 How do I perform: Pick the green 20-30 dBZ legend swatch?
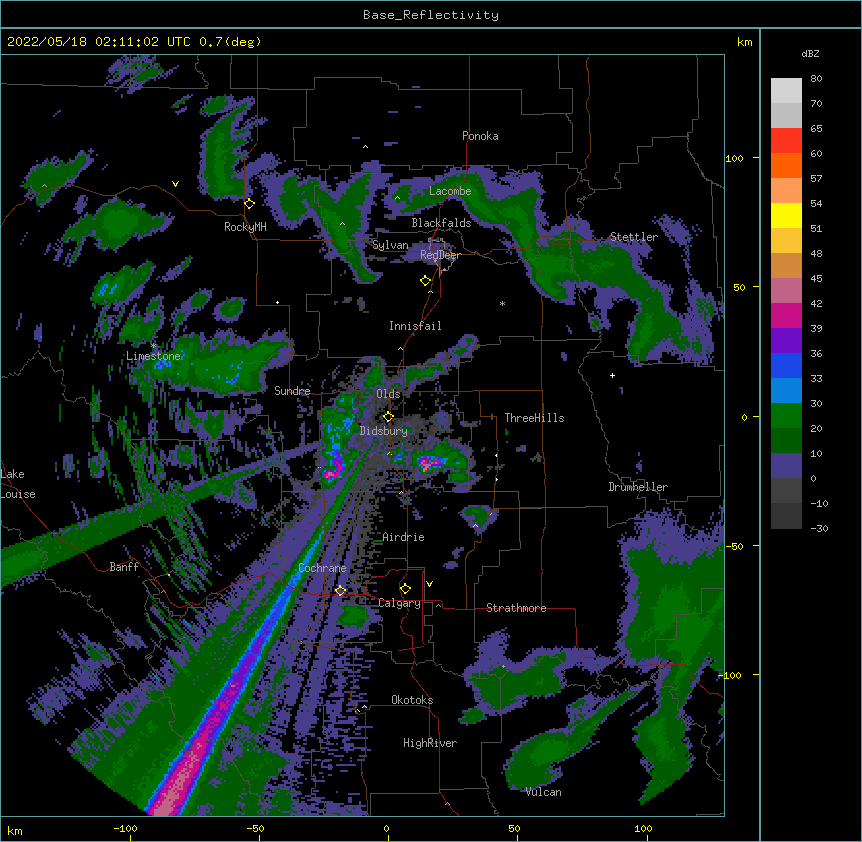pos(786,416)
